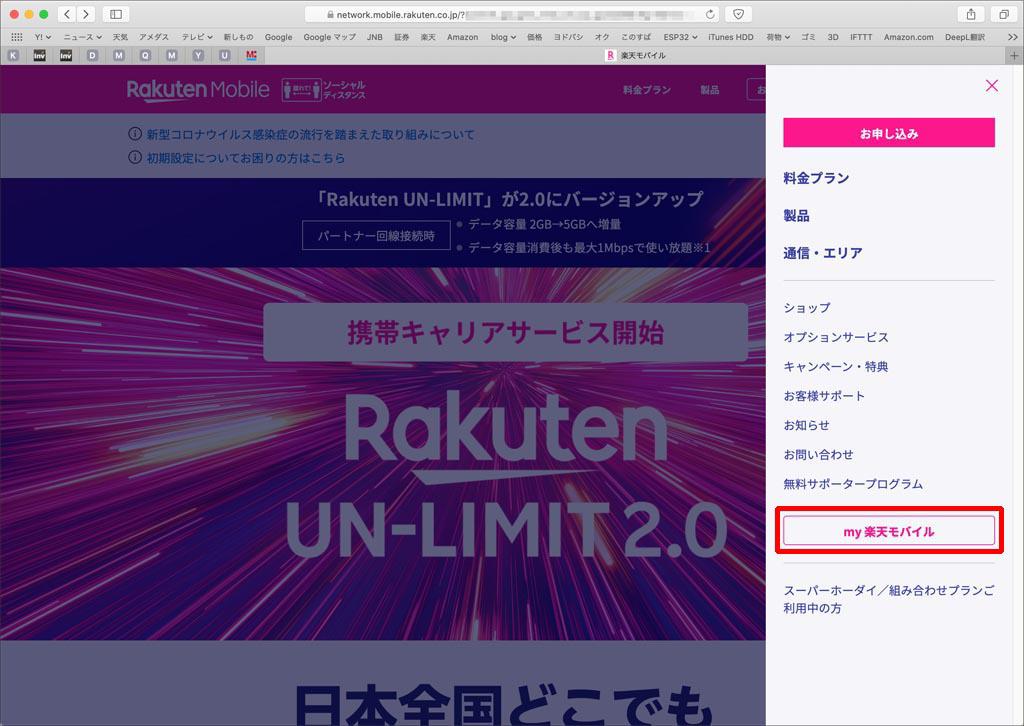
Task: Expand the ESP32 bookmarks folder
Action: (680, 37)
